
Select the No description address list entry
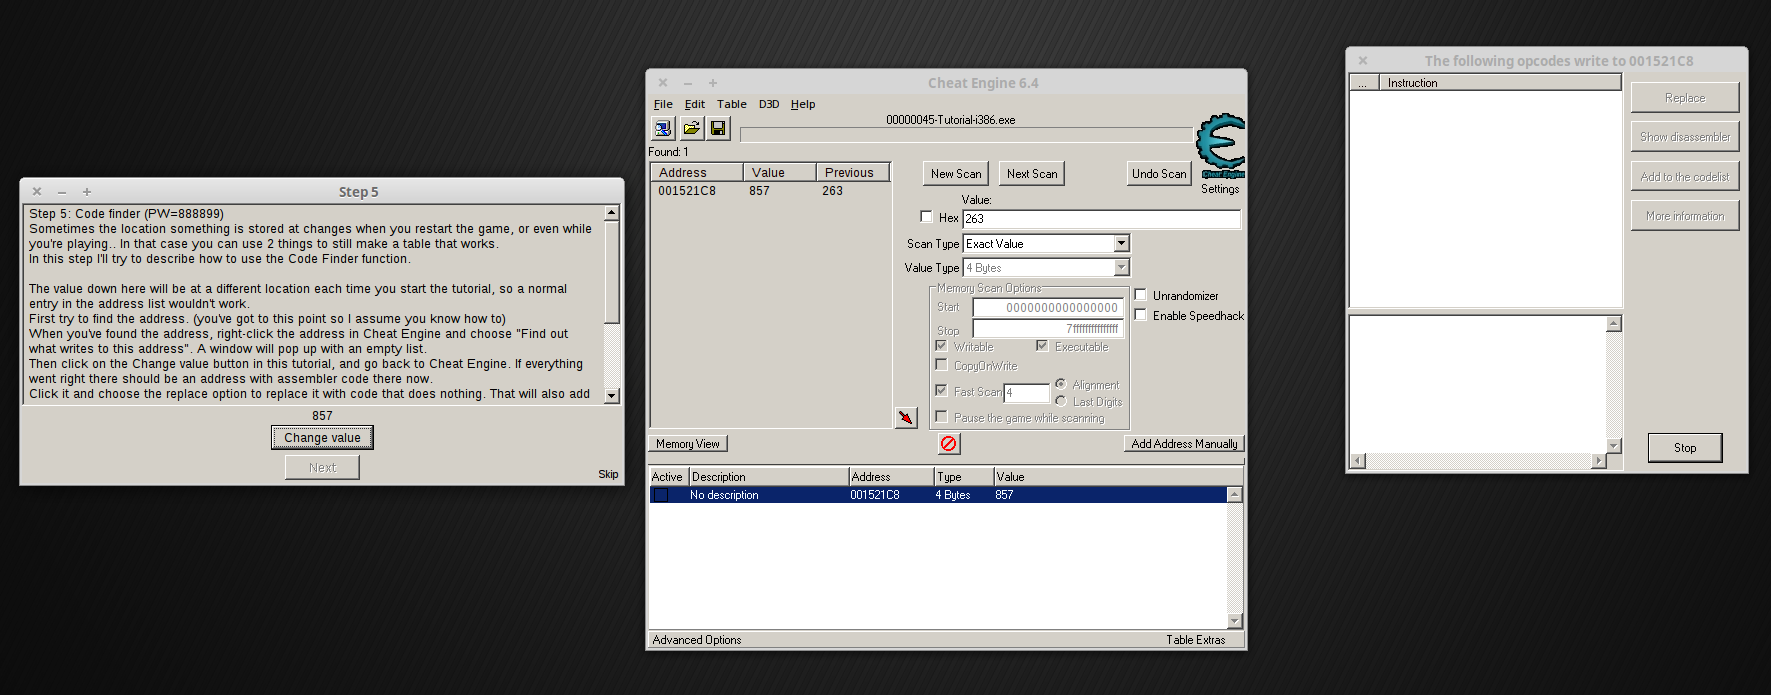(938, 495)
